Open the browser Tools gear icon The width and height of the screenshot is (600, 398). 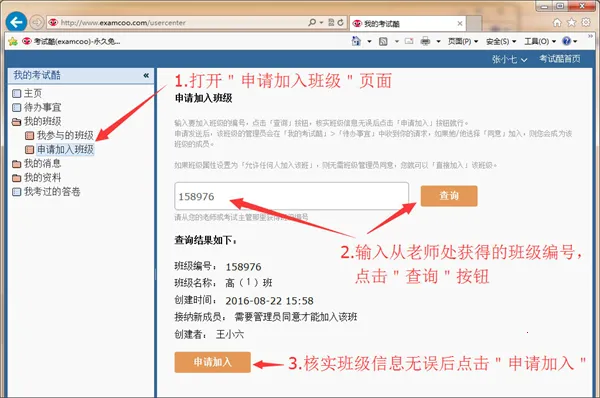point(586,23)
